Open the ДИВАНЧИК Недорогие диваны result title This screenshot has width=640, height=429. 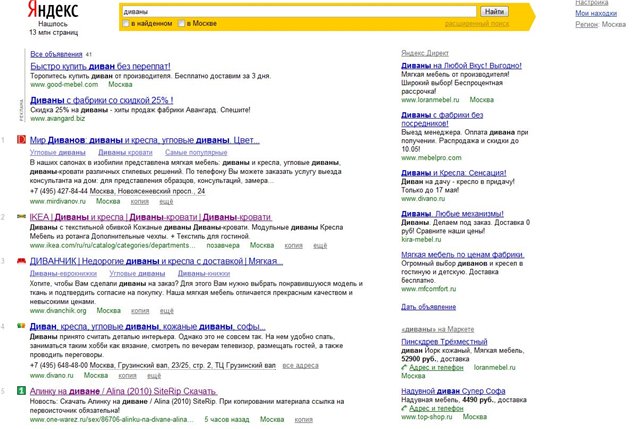156,261
